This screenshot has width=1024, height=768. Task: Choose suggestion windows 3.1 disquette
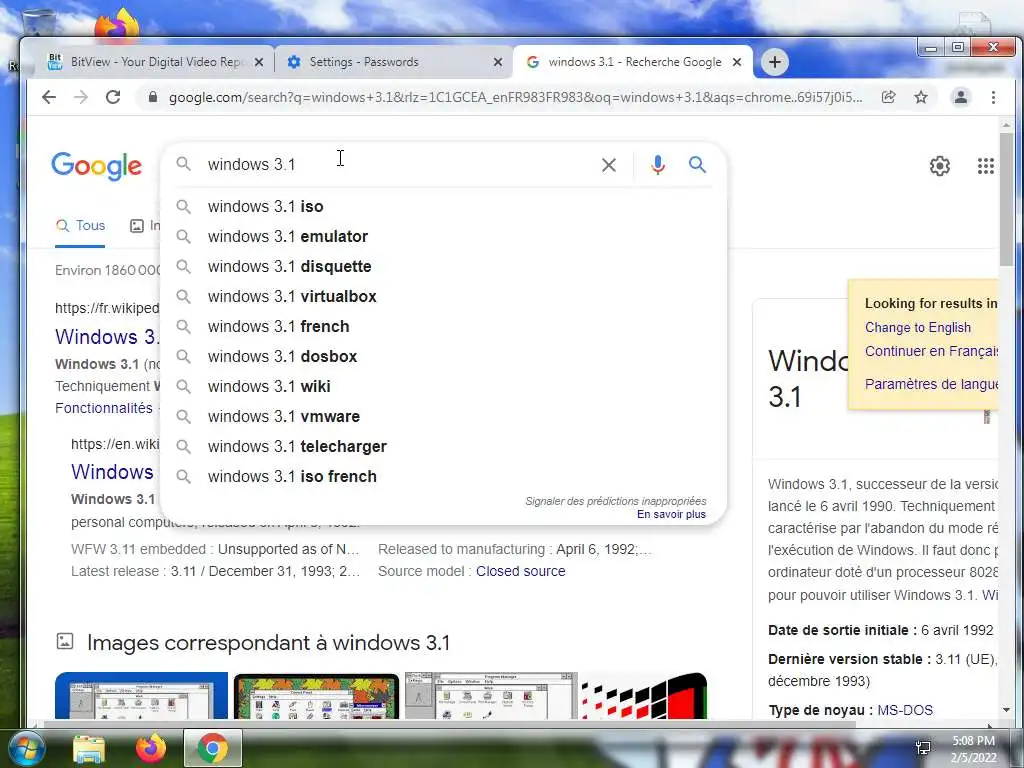(x=444, y=266)
